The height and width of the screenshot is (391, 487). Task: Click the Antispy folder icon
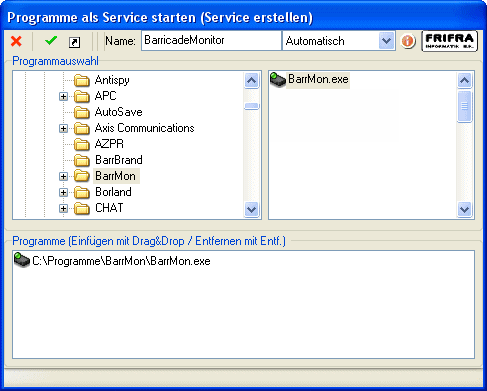[82, 80]
